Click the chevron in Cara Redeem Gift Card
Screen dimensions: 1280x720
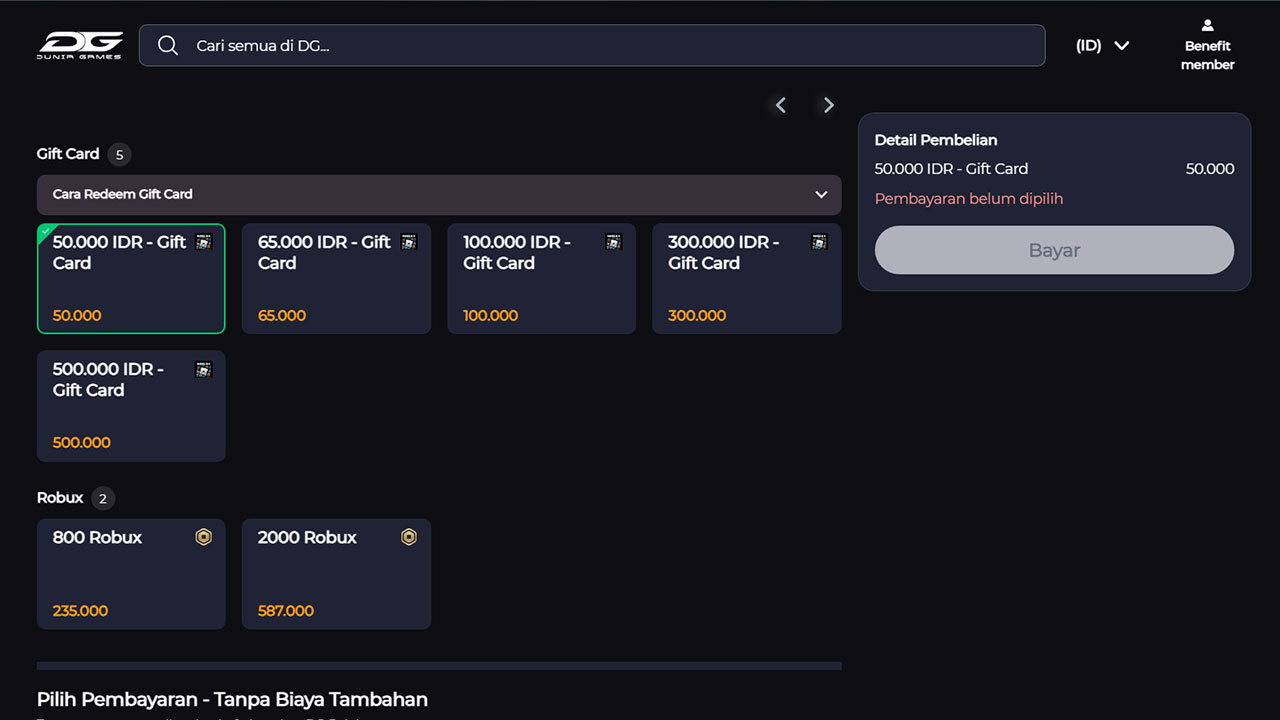(x=822, y=194)
